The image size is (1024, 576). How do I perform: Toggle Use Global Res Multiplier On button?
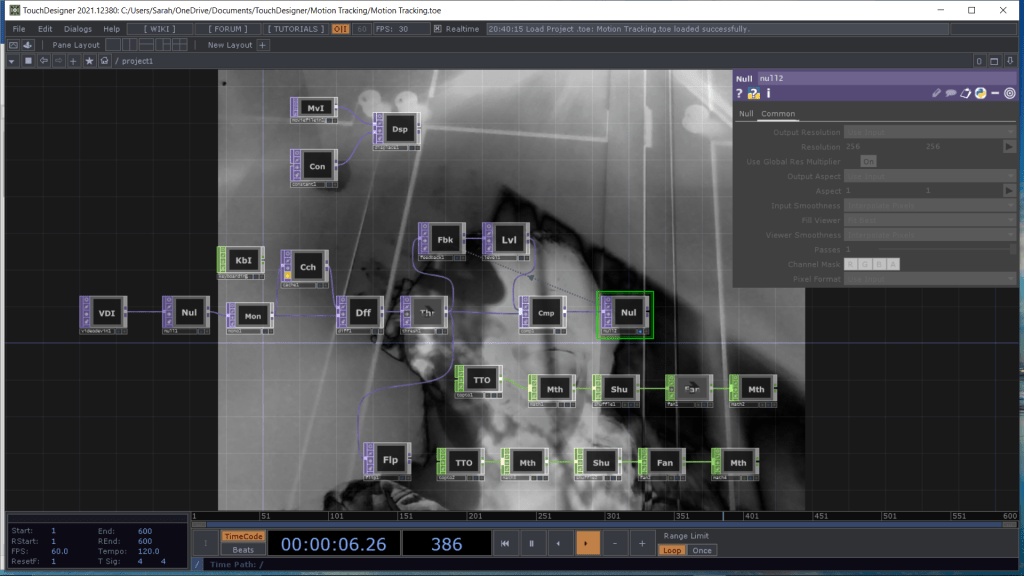point(868,161)
